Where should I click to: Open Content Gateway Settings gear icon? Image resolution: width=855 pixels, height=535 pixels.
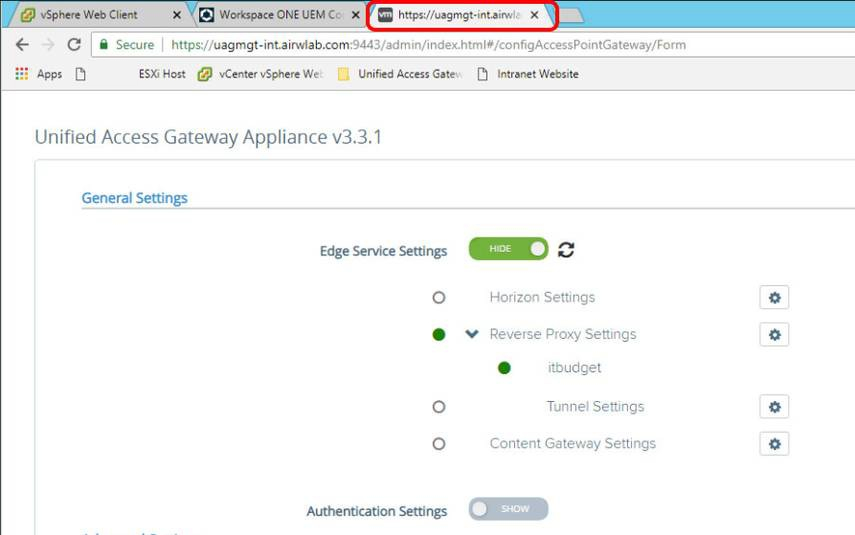pos(773,443)
